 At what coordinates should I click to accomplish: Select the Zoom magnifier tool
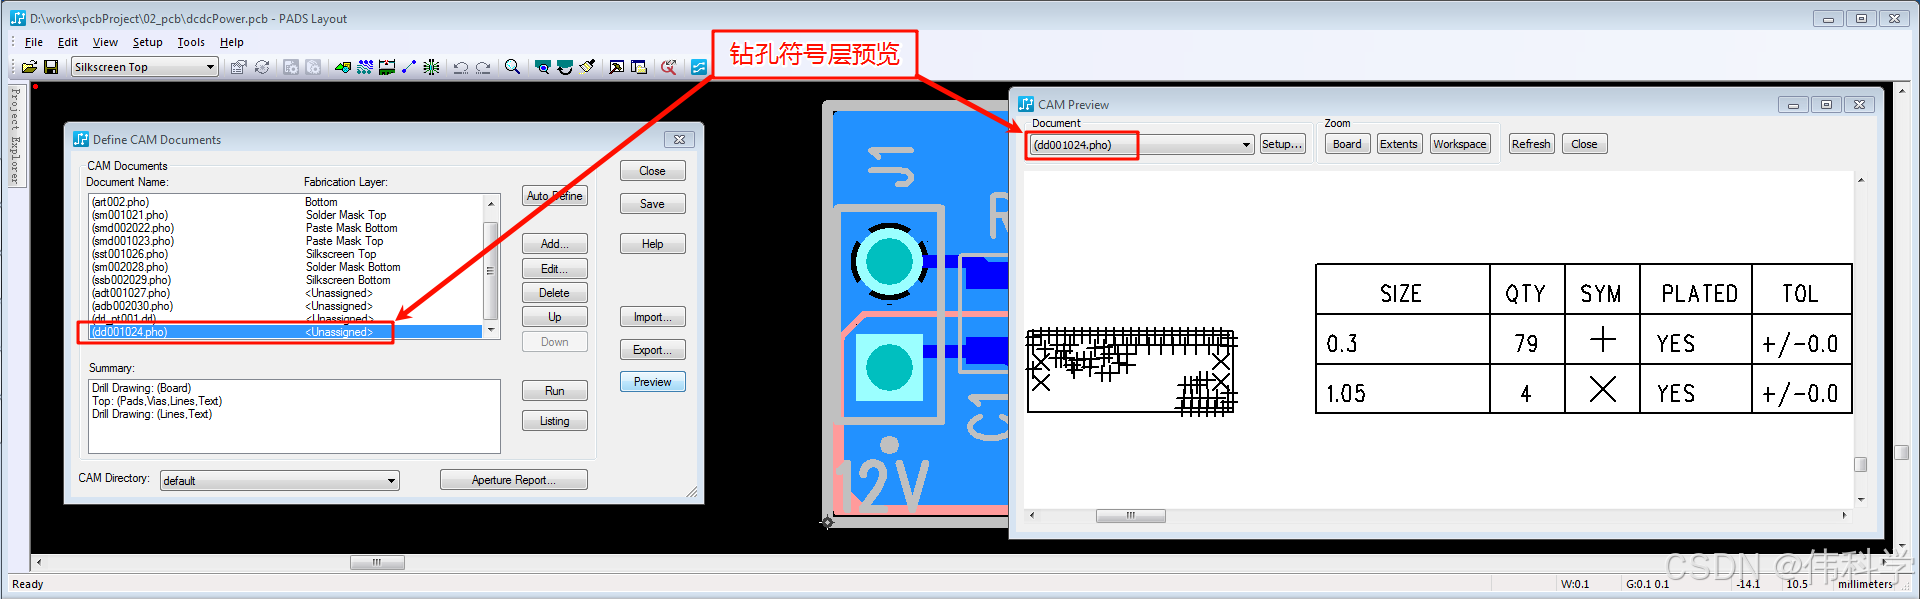pyautogui.click(x=512, y=67)
